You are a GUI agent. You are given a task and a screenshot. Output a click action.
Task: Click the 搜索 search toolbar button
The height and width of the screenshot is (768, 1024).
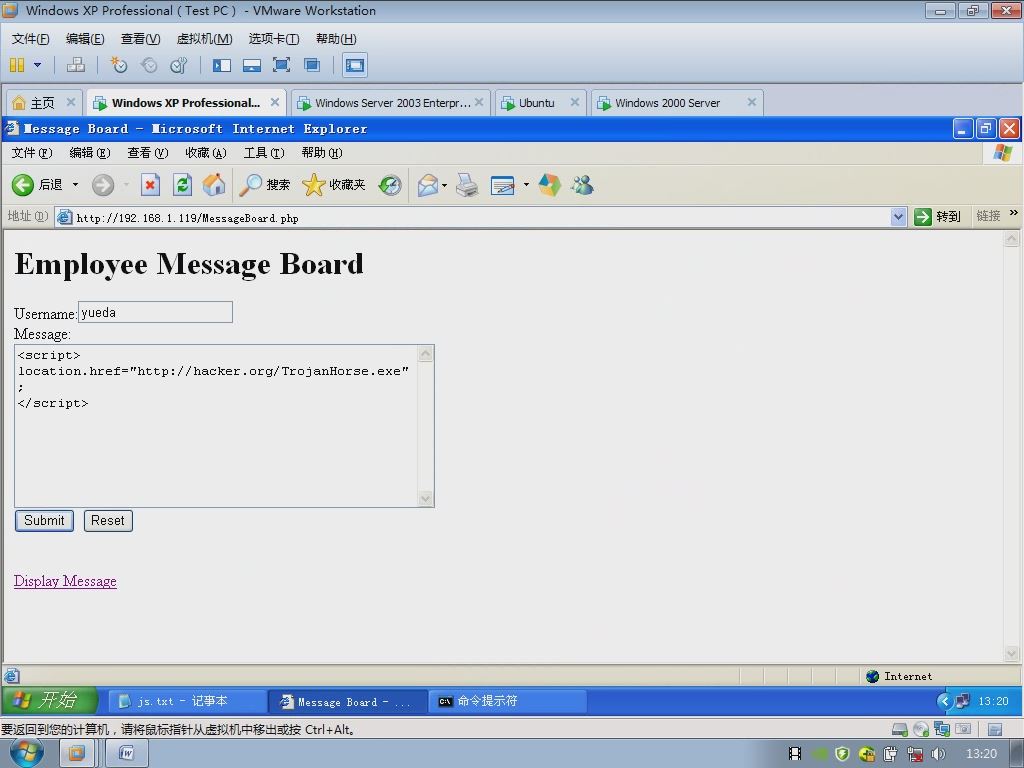(x=264, y=185)
